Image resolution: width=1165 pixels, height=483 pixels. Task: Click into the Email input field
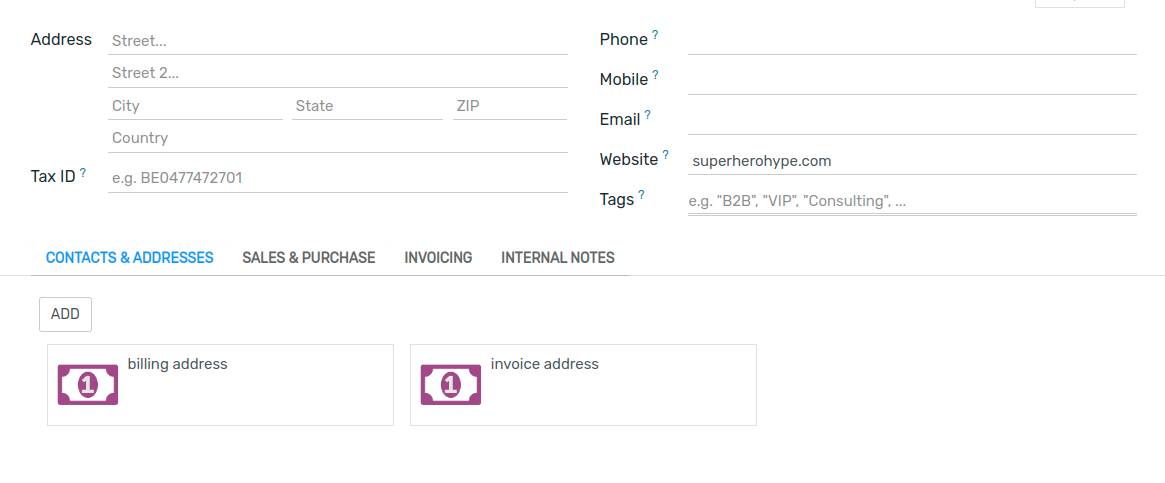point(911,120)
